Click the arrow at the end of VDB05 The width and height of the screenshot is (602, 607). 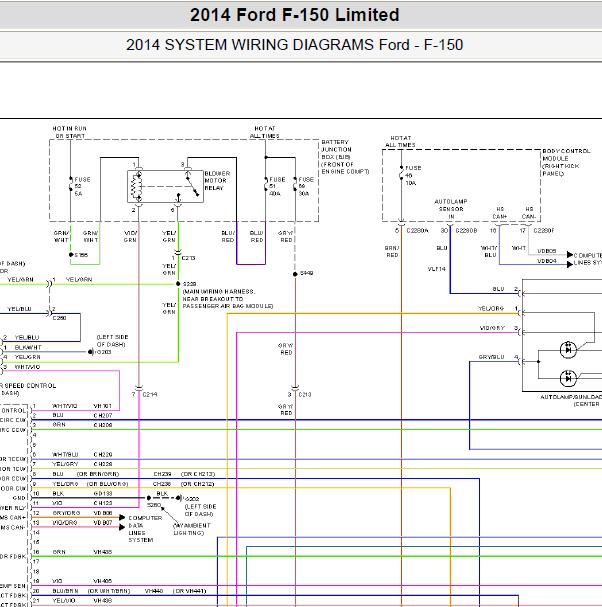tap(570, 255)
